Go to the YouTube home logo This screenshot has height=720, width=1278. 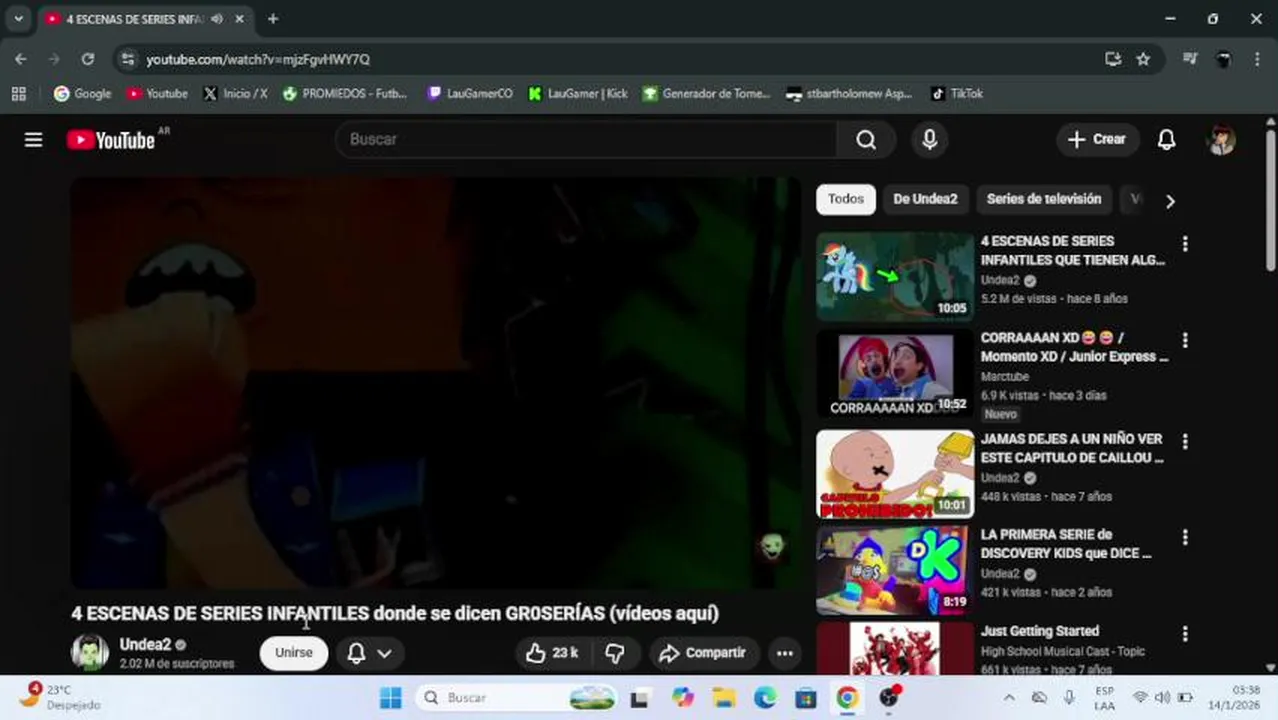point(111,140)
